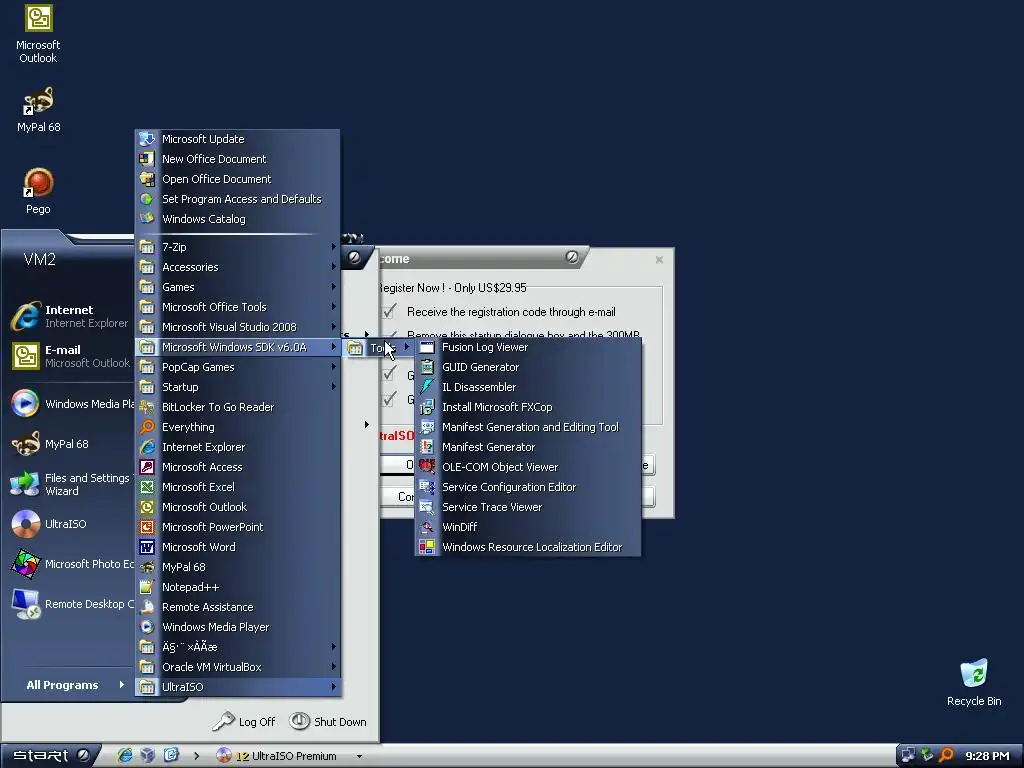Image resolution: width=1024 pixels, height=768 pixels.
Task: Open Remote Desktop Connection start item
Action: coord(69,604)
